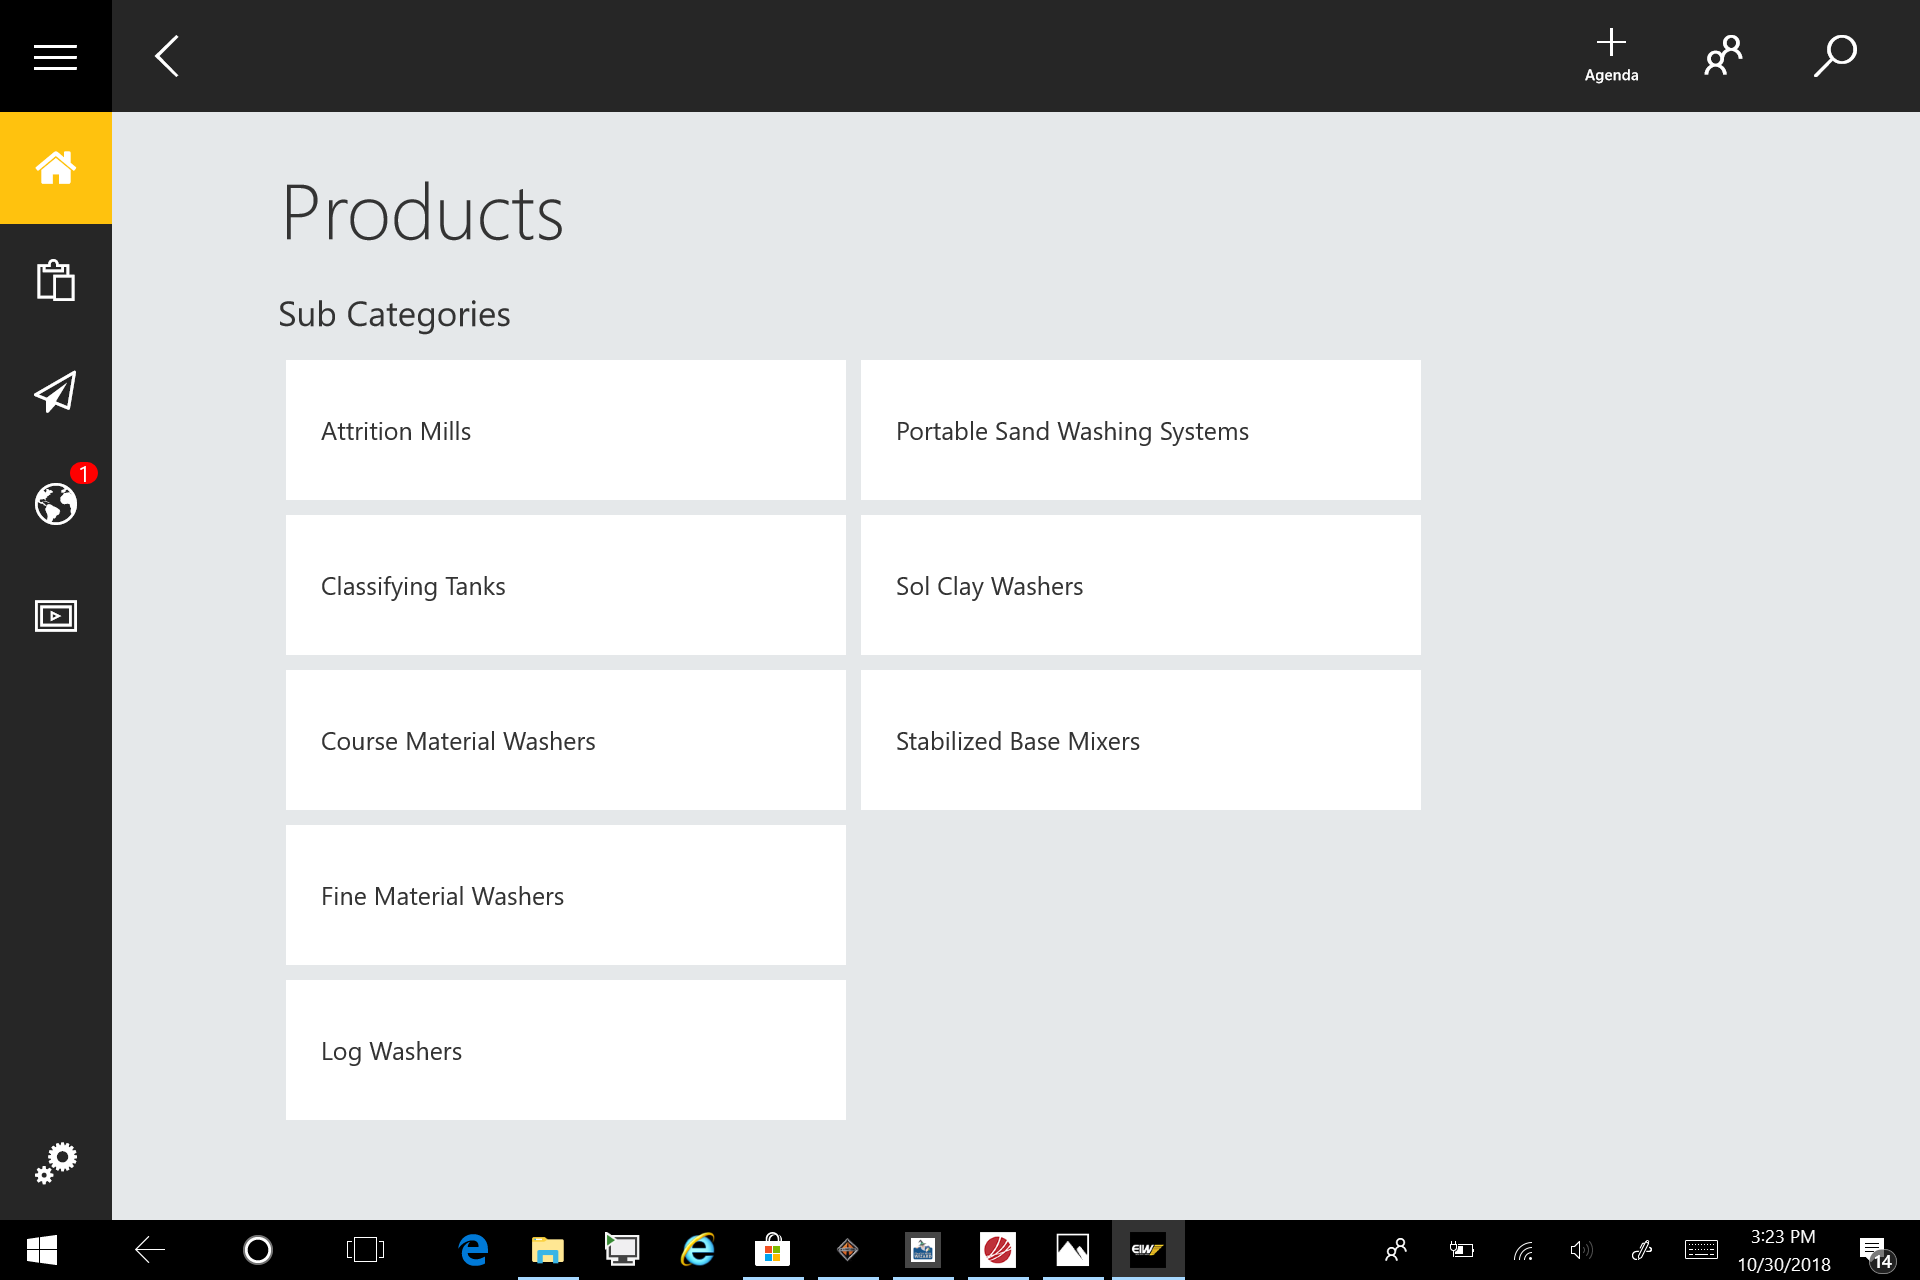The width and height of the screenshot is (1920, 1280).
Task: Go back with the back arrow
Action: (x=167, y=57)
